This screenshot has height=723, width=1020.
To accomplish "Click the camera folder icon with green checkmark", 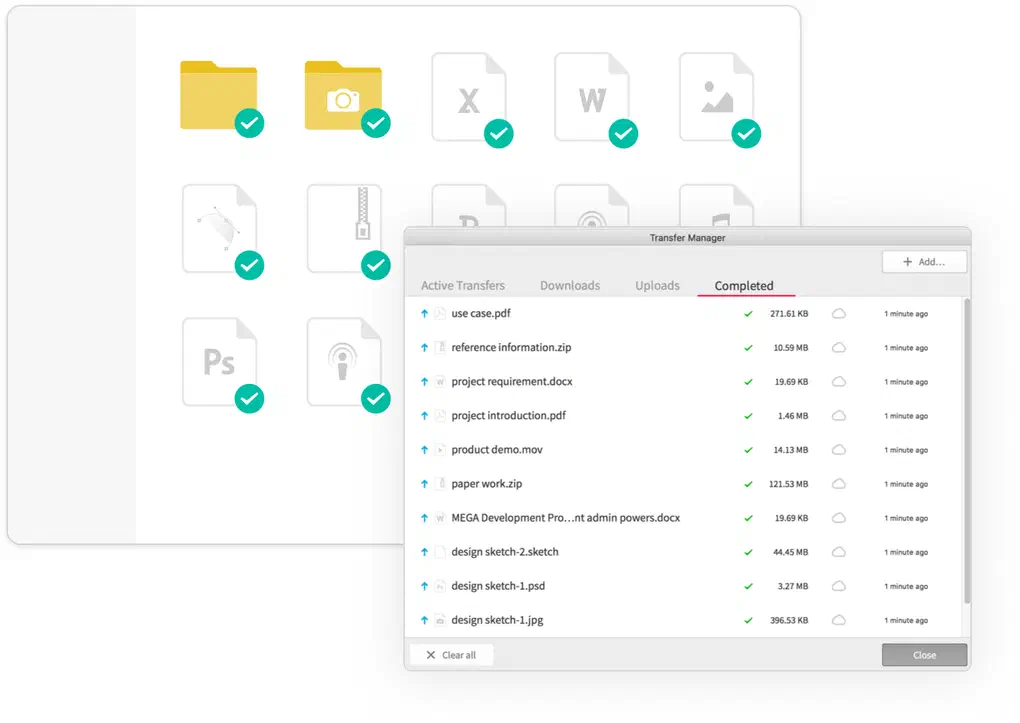I will pos(345,96).
